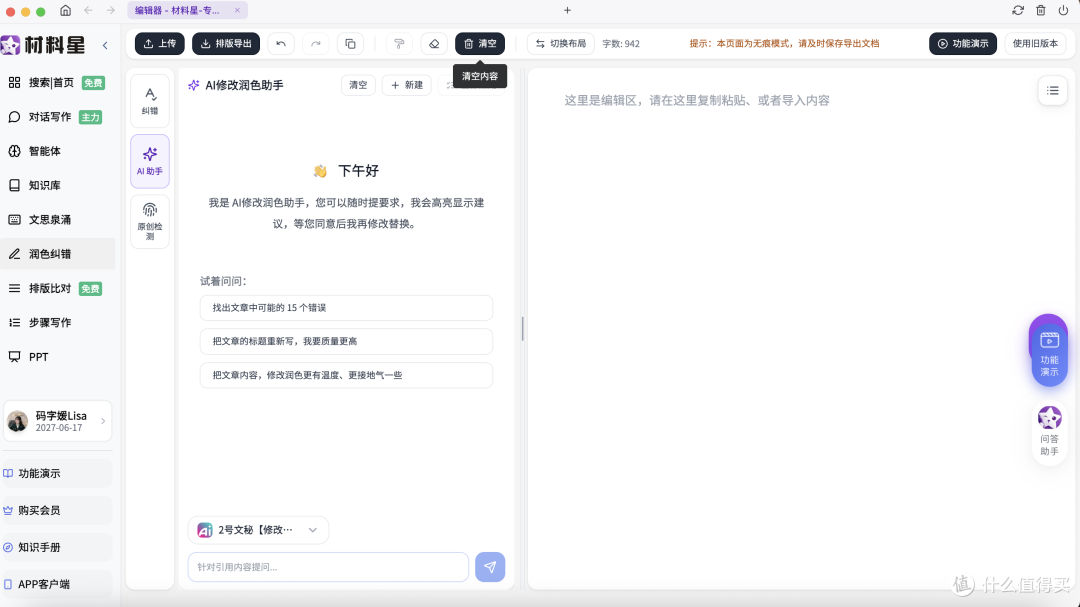
Task: Expand 码字媛Lisa account chevron
Action: pos(103,421)
